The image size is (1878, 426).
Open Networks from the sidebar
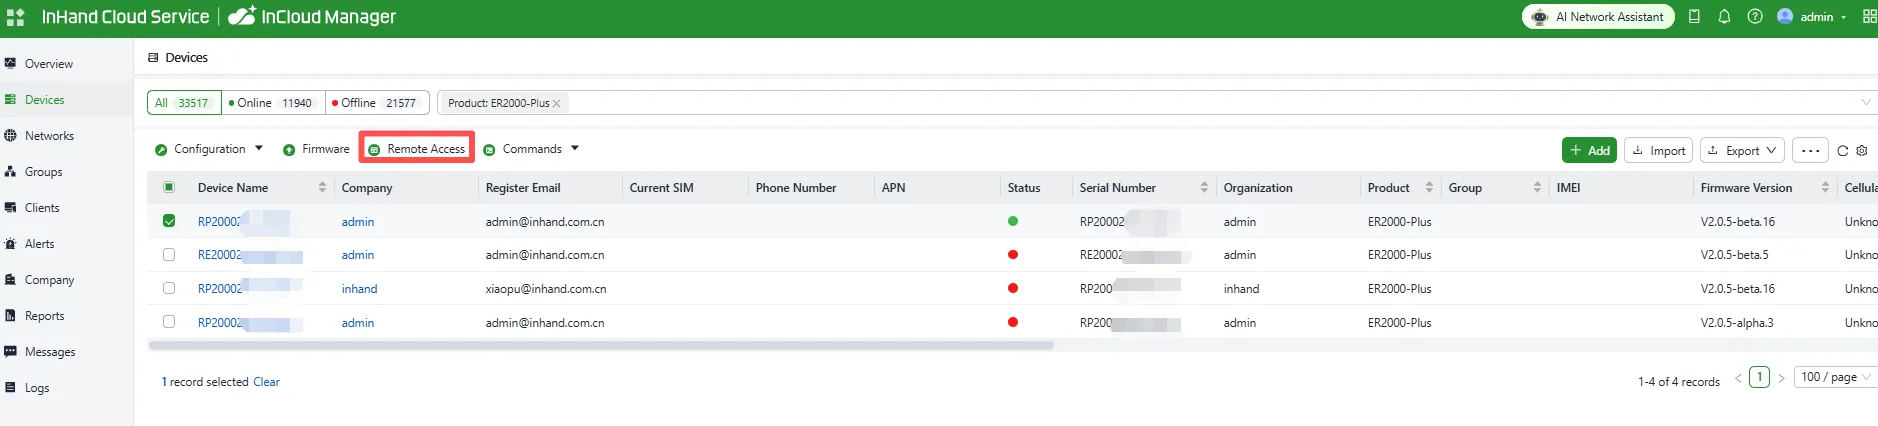tap(49, 136)
